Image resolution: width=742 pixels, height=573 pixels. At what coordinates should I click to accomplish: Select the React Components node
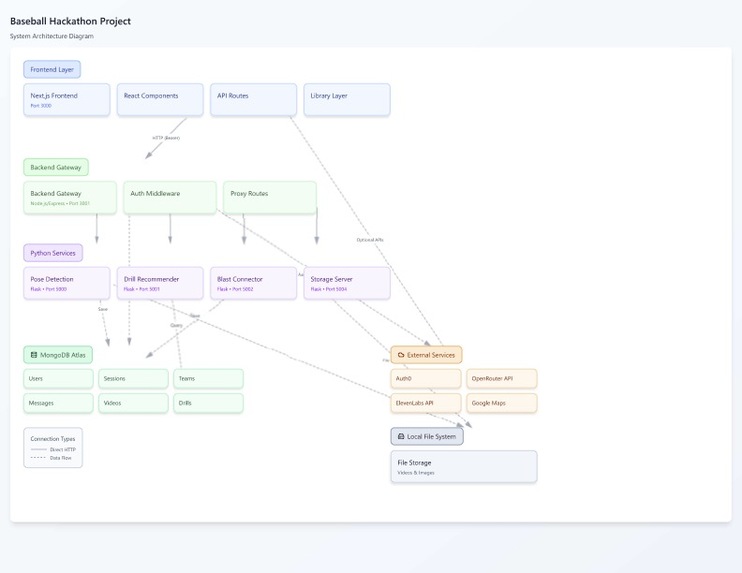point(160,100)
